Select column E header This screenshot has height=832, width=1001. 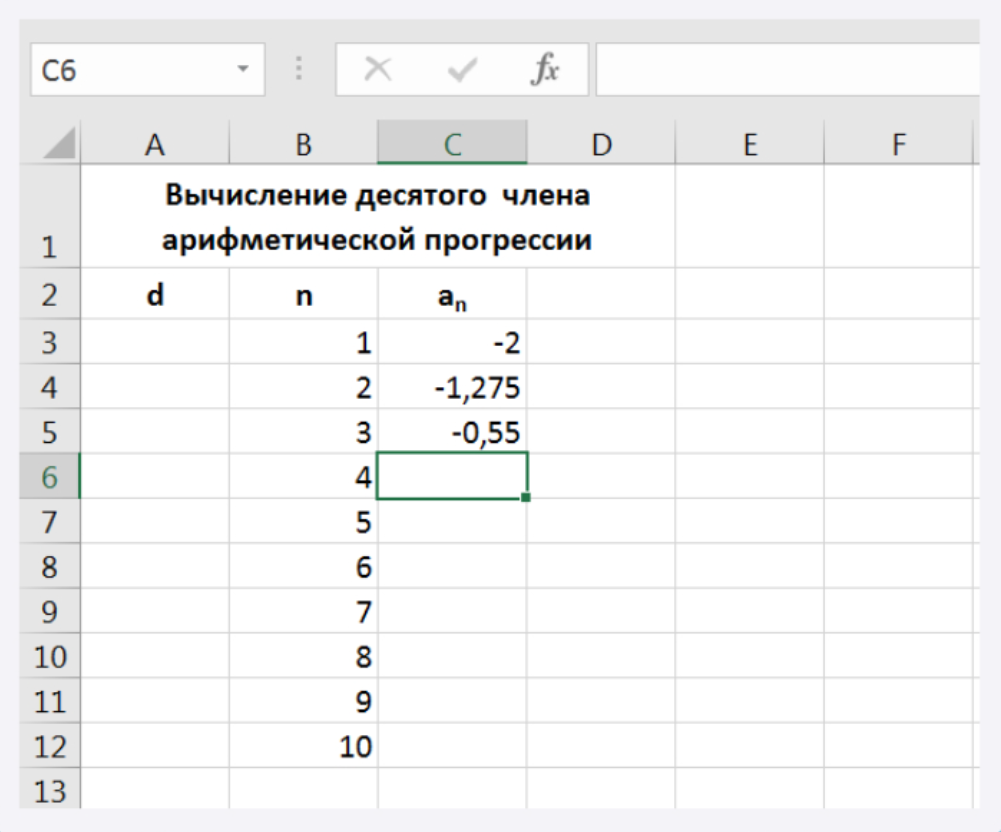[x=748, y=146]
